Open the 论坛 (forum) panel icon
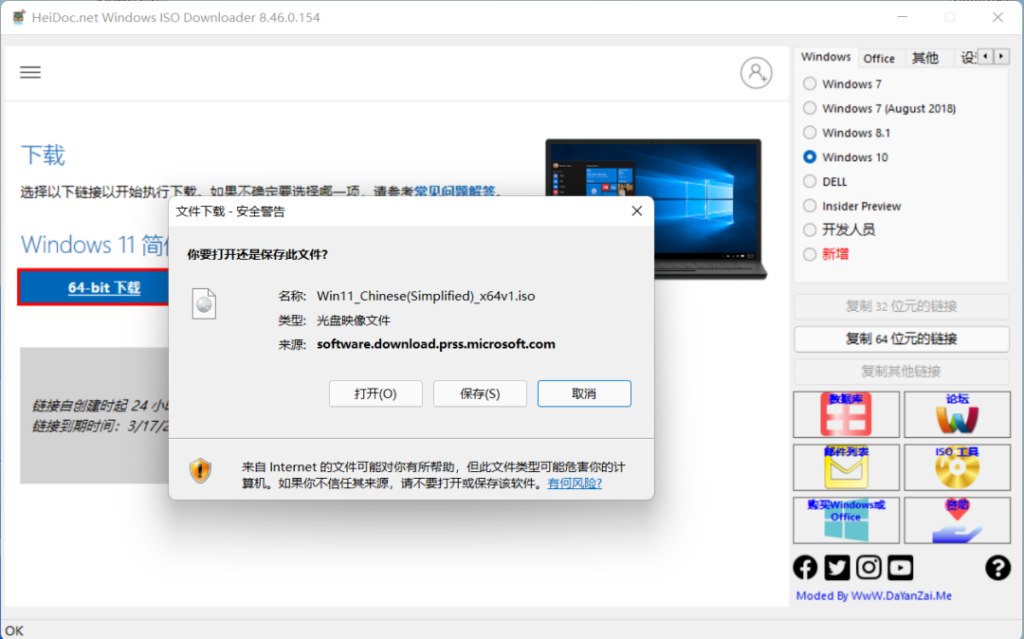1024x639 pixels. tap(957, 414)
